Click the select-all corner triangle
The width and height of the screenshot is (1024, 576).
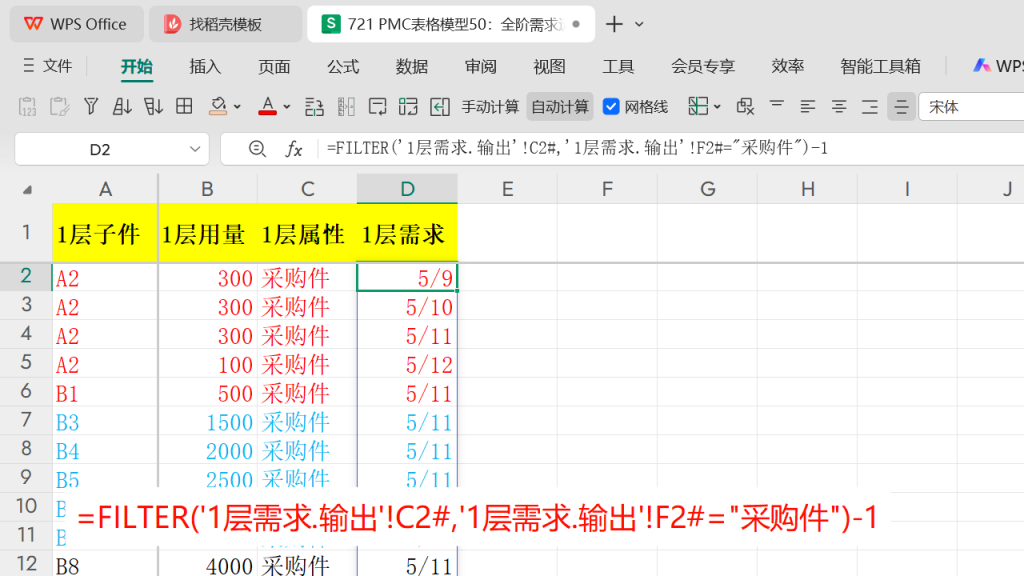pos(27,190)
